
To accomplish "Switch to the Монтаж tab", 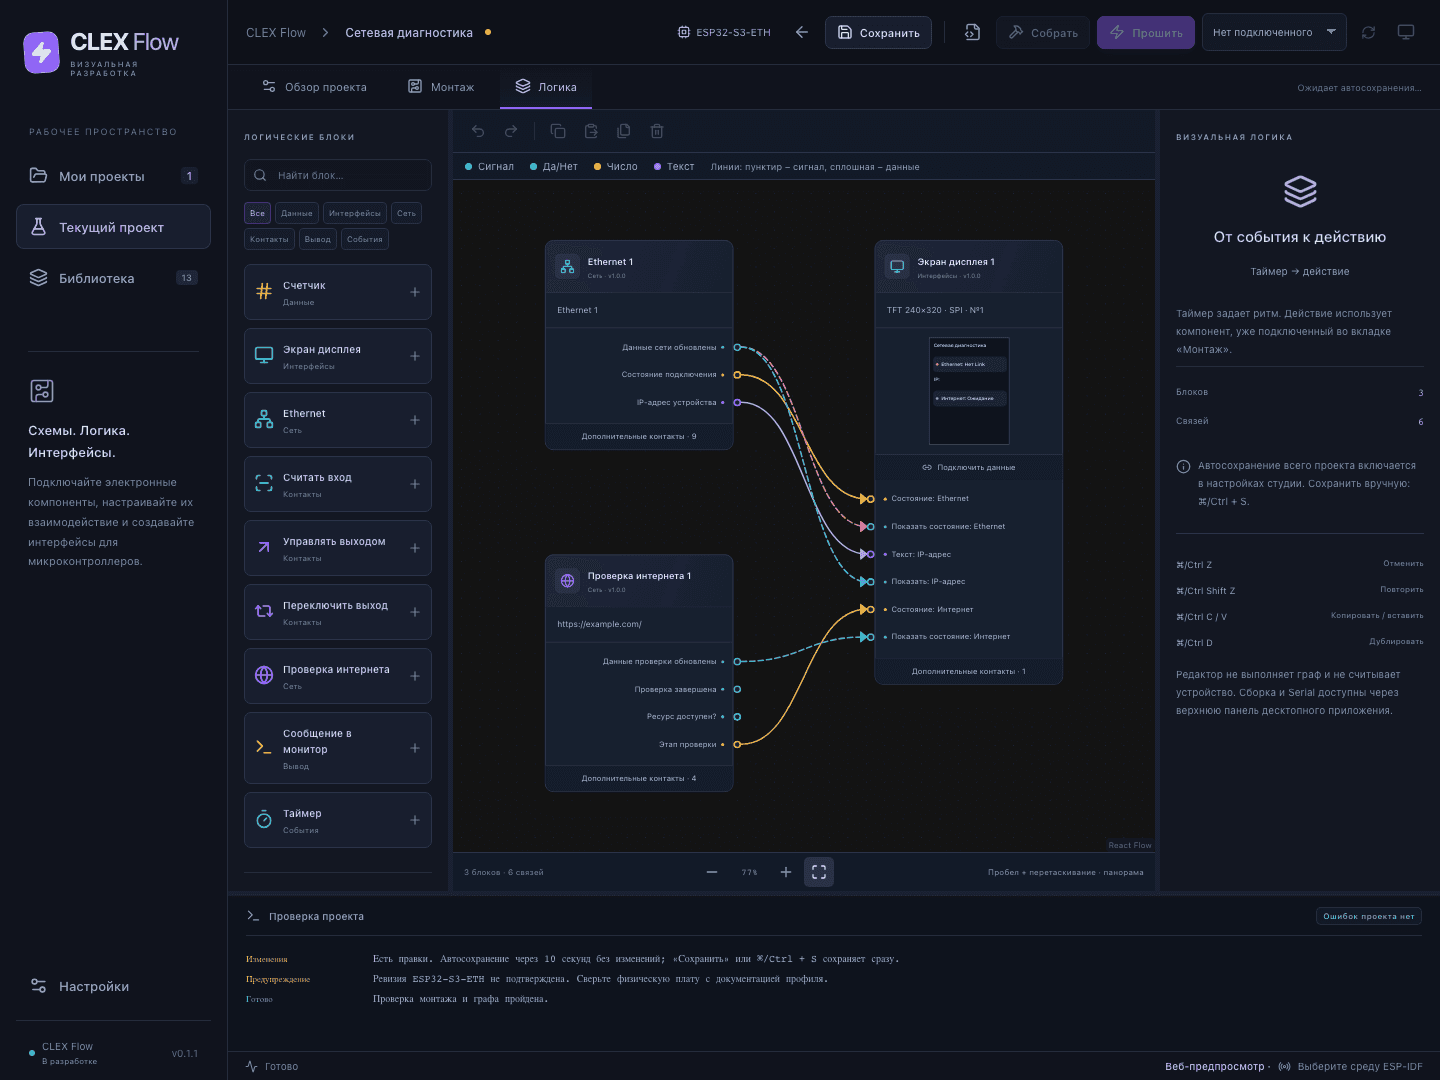I will click(441, 87).
